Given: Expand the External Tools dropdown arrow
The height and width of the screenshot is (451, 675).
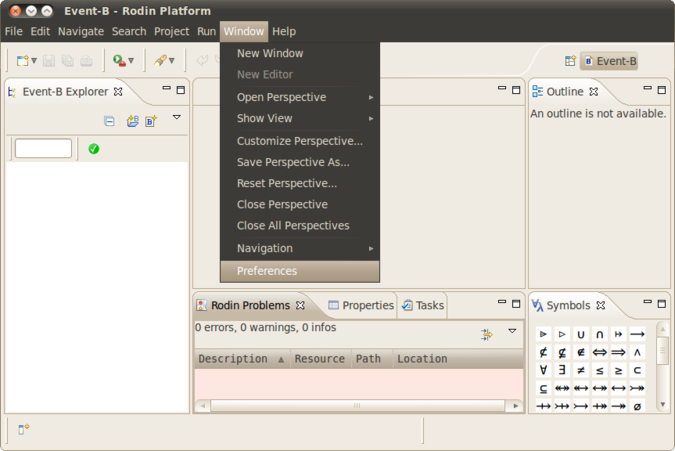Looking at the screenshot, I should tap(131, 61).
